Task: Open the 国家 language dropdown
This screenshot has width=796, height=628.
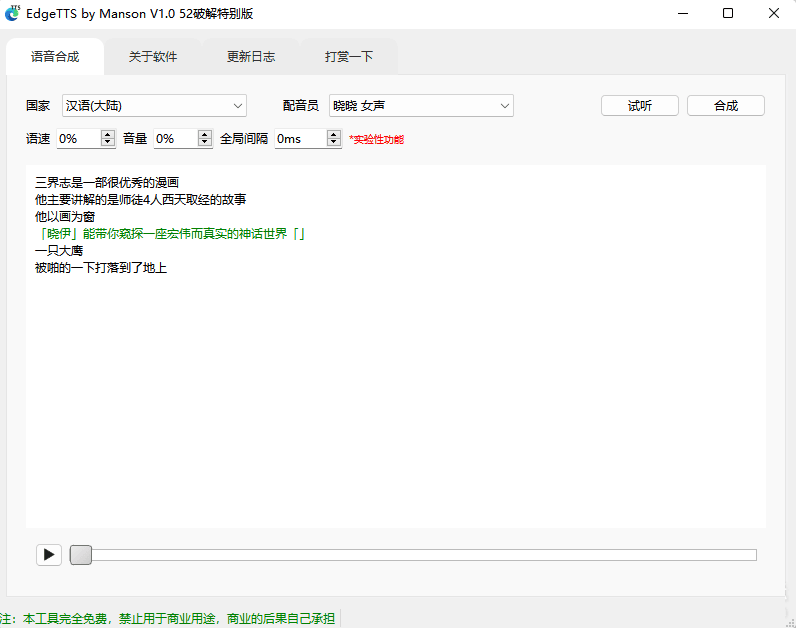Action: pos(154,106)
